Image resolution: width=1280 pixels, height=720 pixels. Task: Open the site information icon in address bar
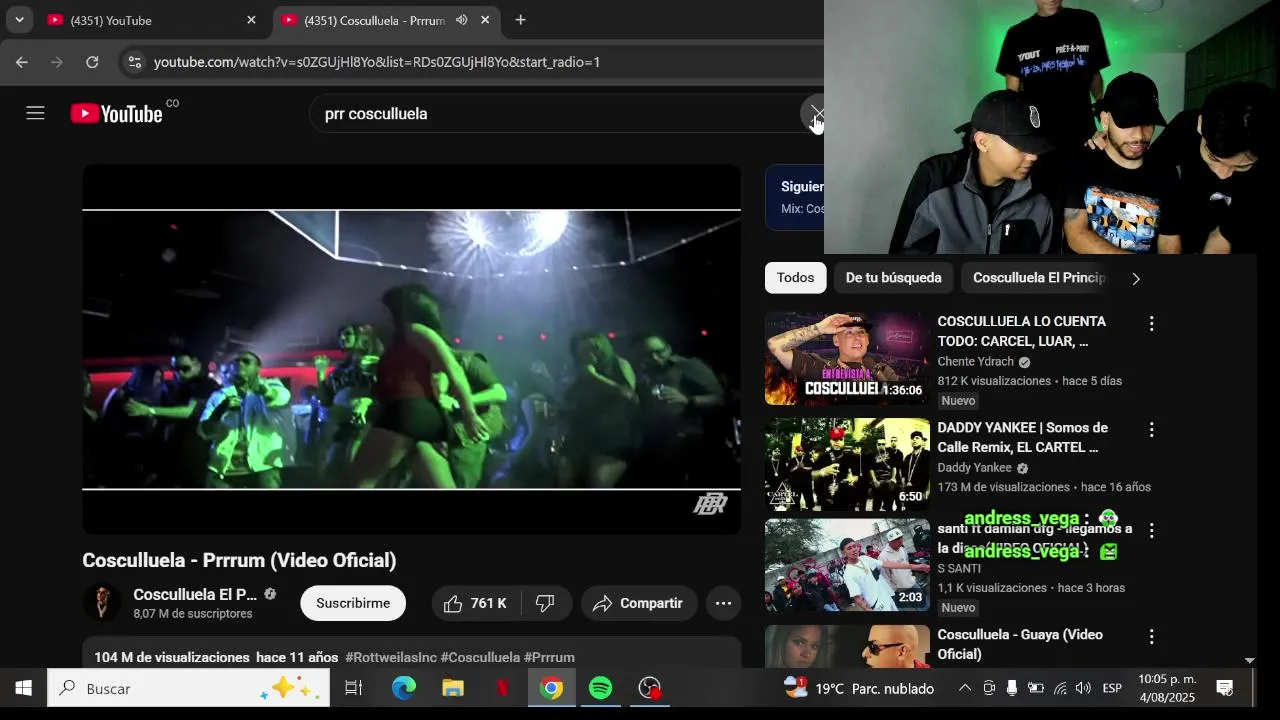pos(133,62)
